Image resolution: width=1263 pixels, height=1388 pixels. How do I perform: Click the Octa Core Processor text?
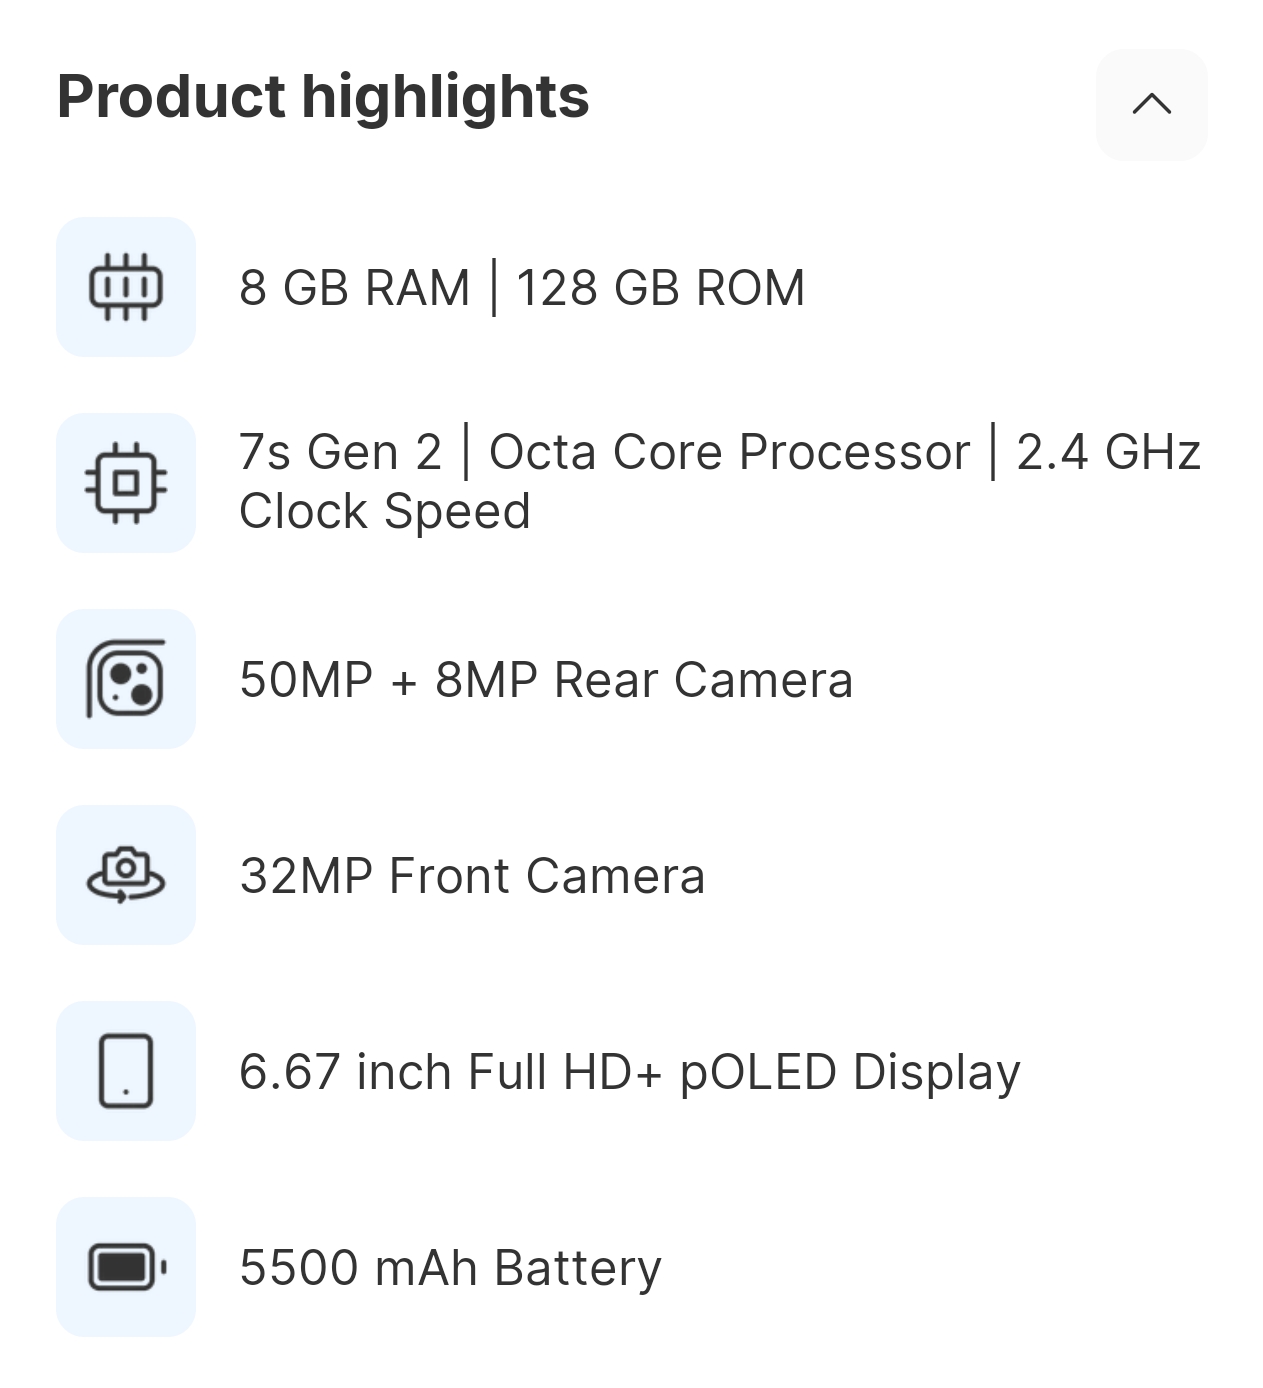729,452
